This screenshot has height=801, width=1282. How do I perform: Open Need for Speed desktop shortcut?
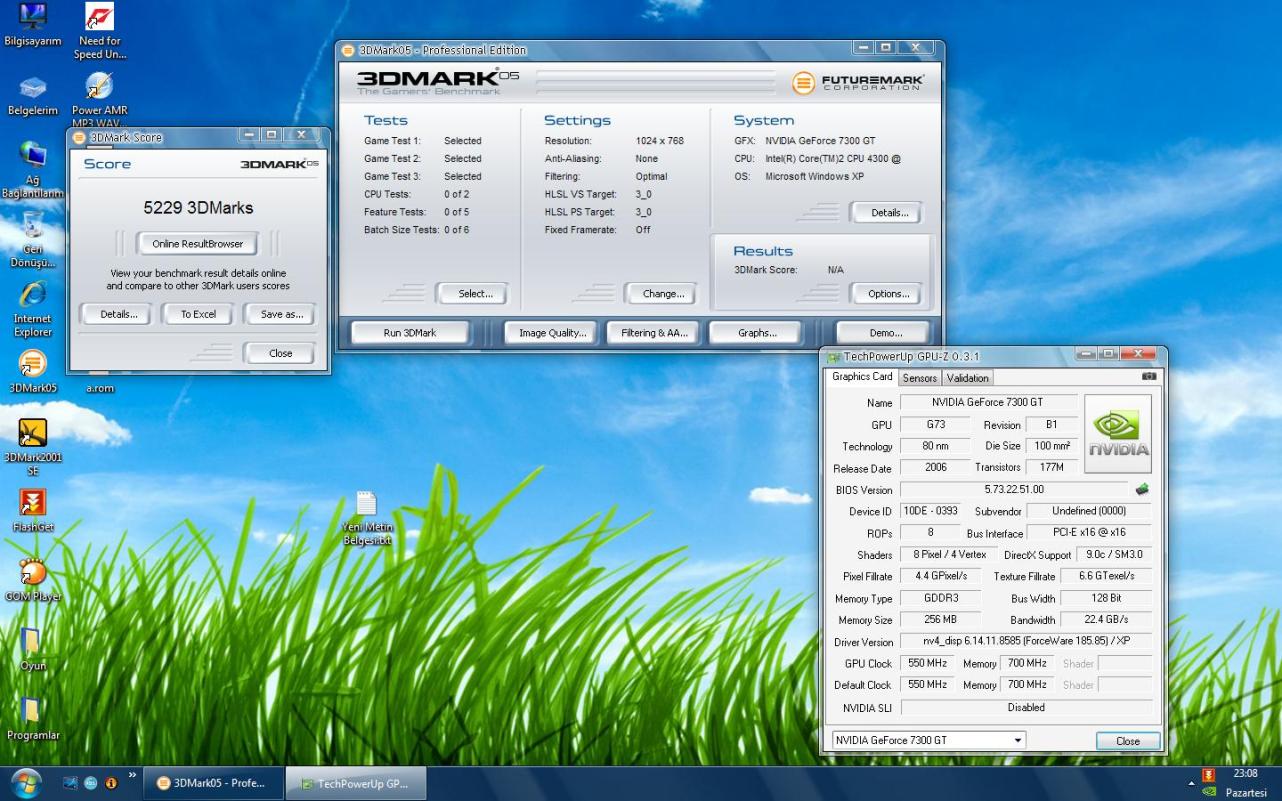pyautogui.click(x=99, y=31)
